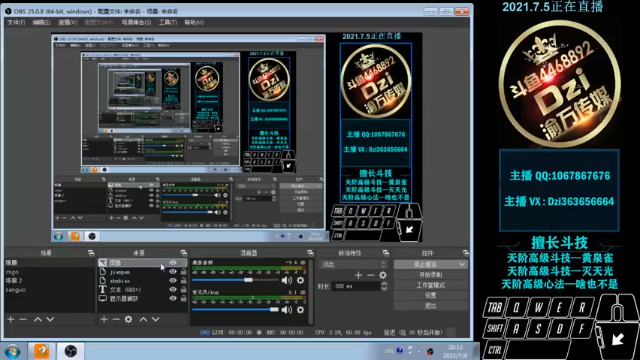Screen dimensions: 640x360
Task: Select the sanguo scene
Action: click(x=49, y=290)
